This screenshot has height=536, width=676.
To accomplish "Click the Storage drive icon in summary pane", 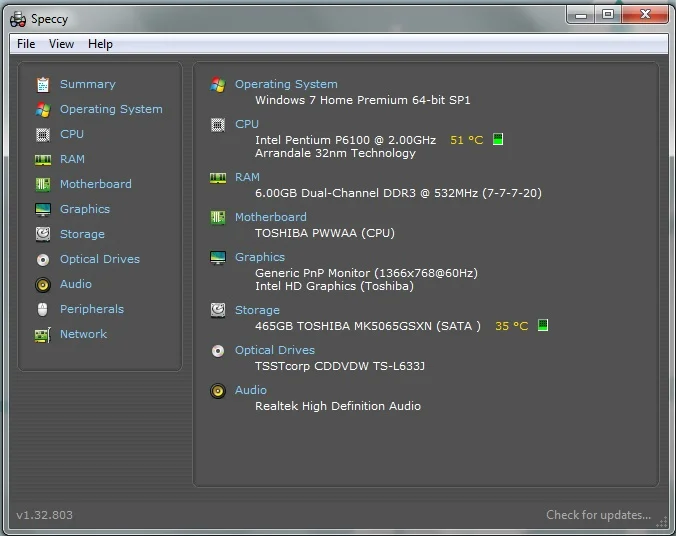I will tap(218, 310).
